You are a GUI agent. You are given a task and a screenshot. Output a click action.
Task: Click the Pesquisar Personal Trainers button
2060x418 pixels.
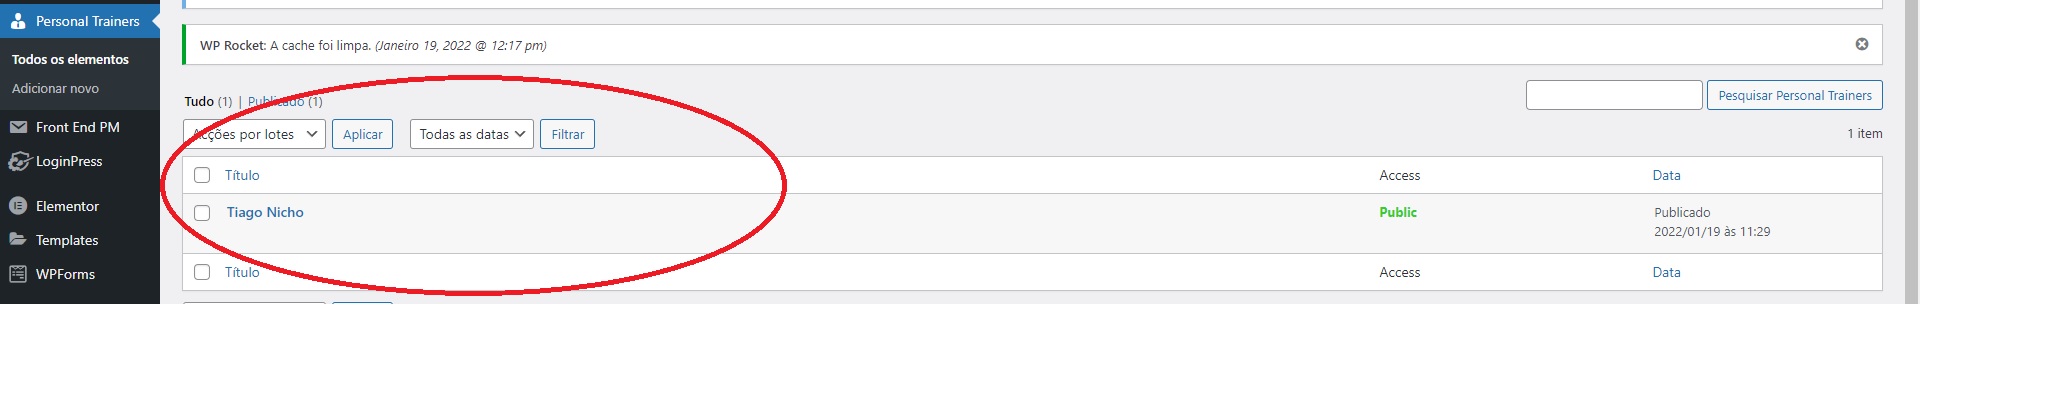[x=1795, y=95]
